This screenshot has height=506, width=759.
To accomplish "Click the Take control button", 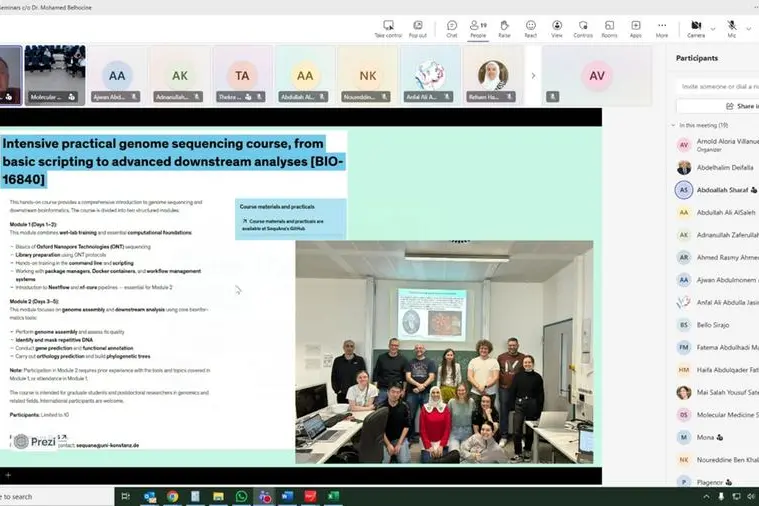I will [388, 28].
